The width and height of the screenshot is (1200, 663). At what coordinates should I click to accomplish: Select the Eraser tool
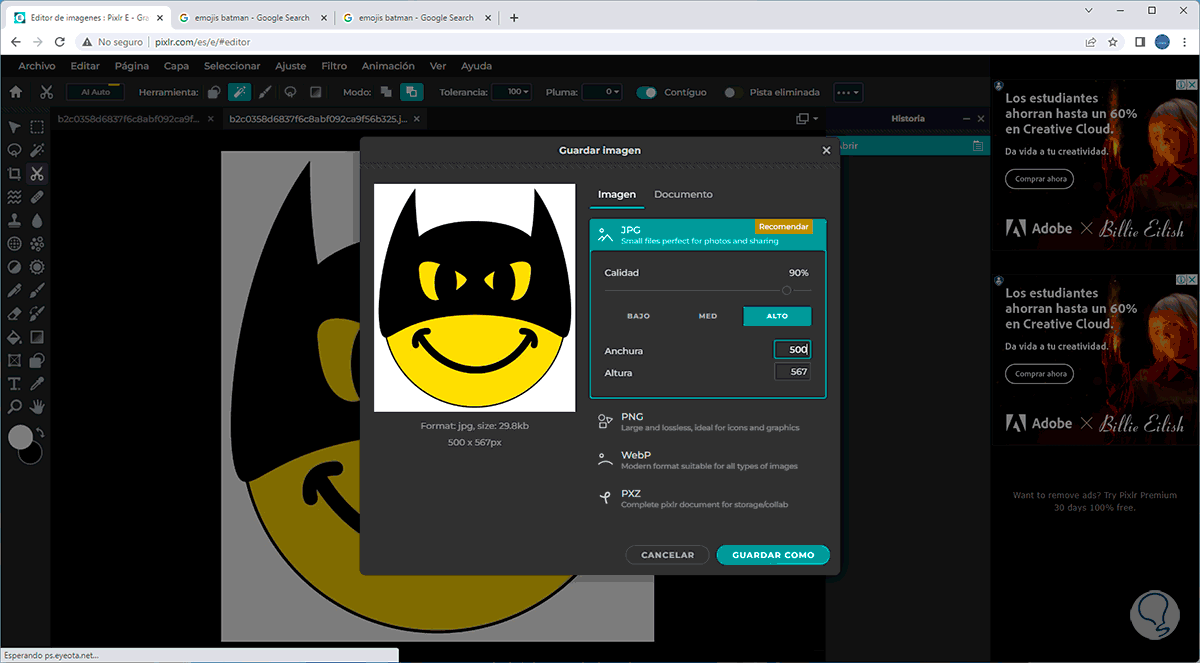14,314
